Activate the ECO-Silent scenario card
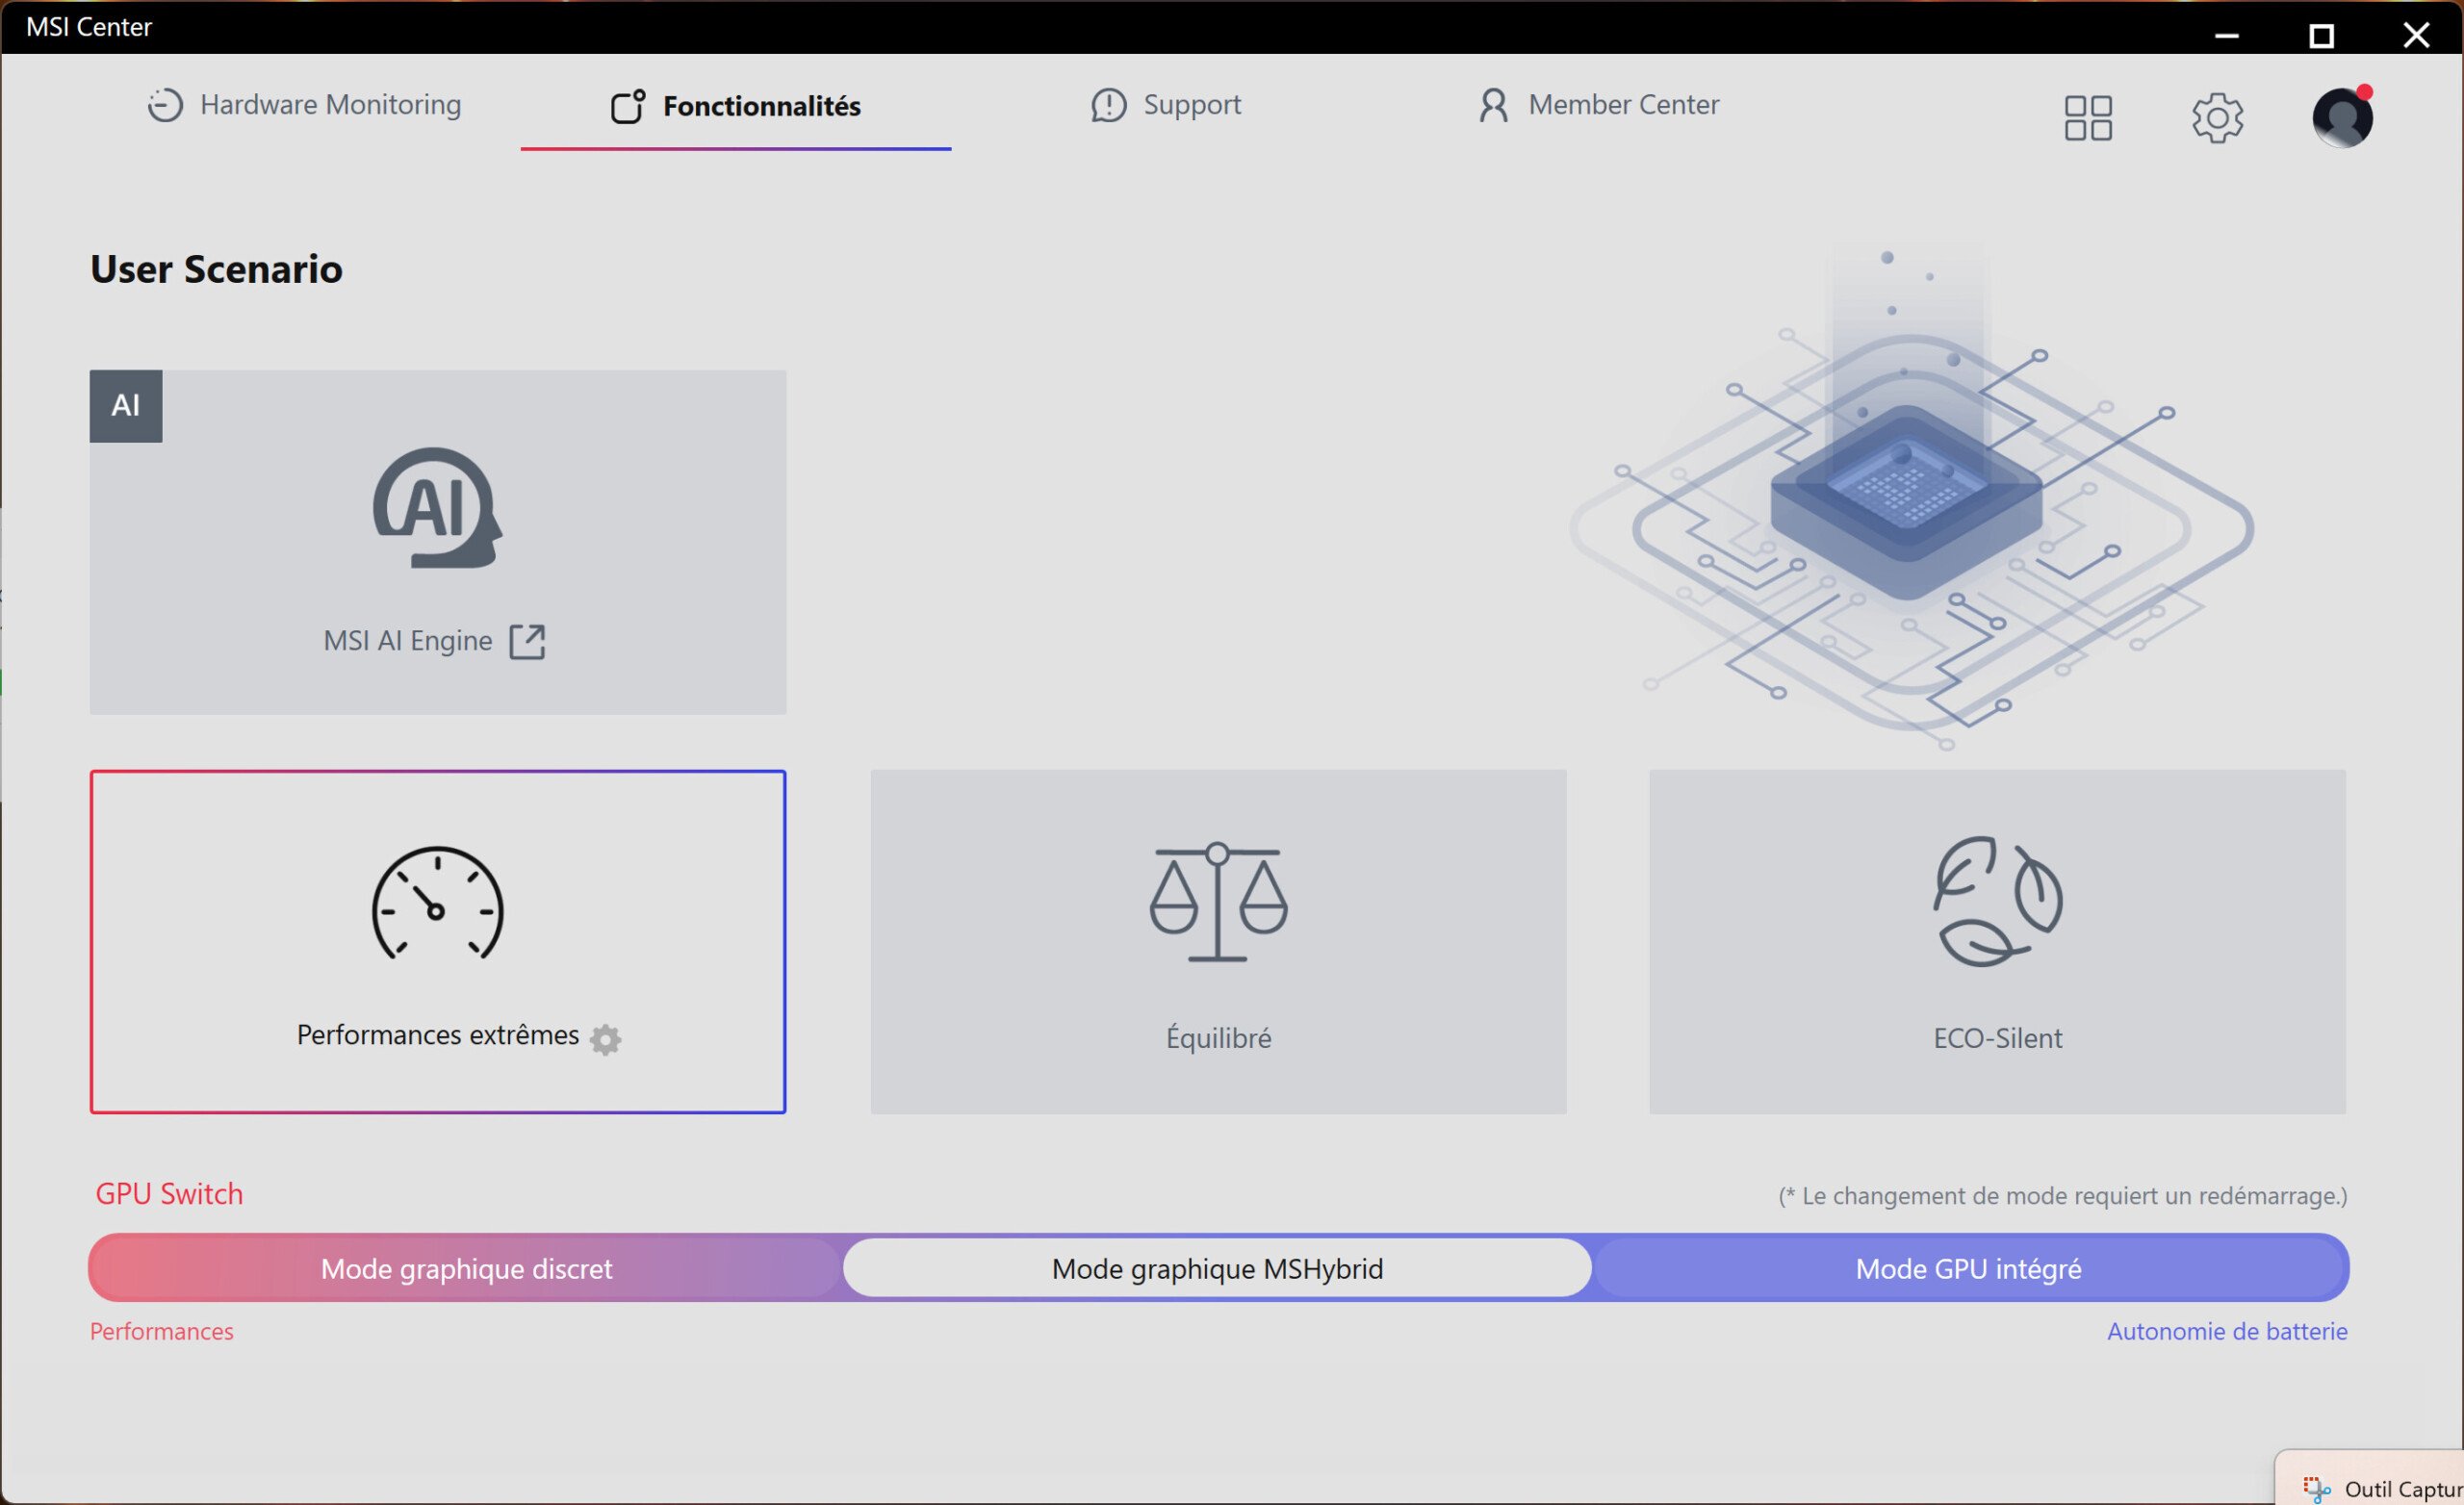 (1996, 1038)
